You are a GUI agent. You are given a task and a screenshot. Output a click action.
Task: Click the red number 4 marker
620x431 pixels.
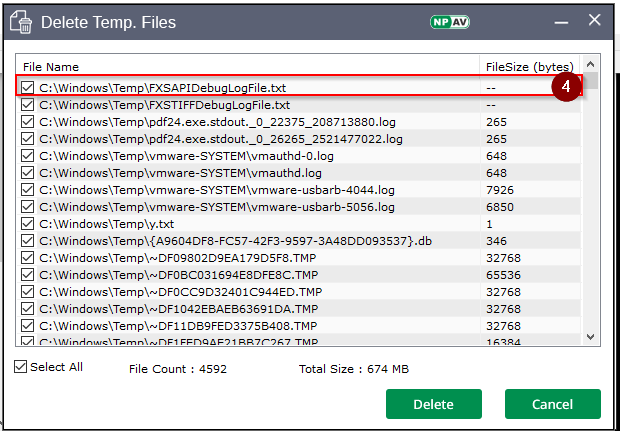coord(565,87)
